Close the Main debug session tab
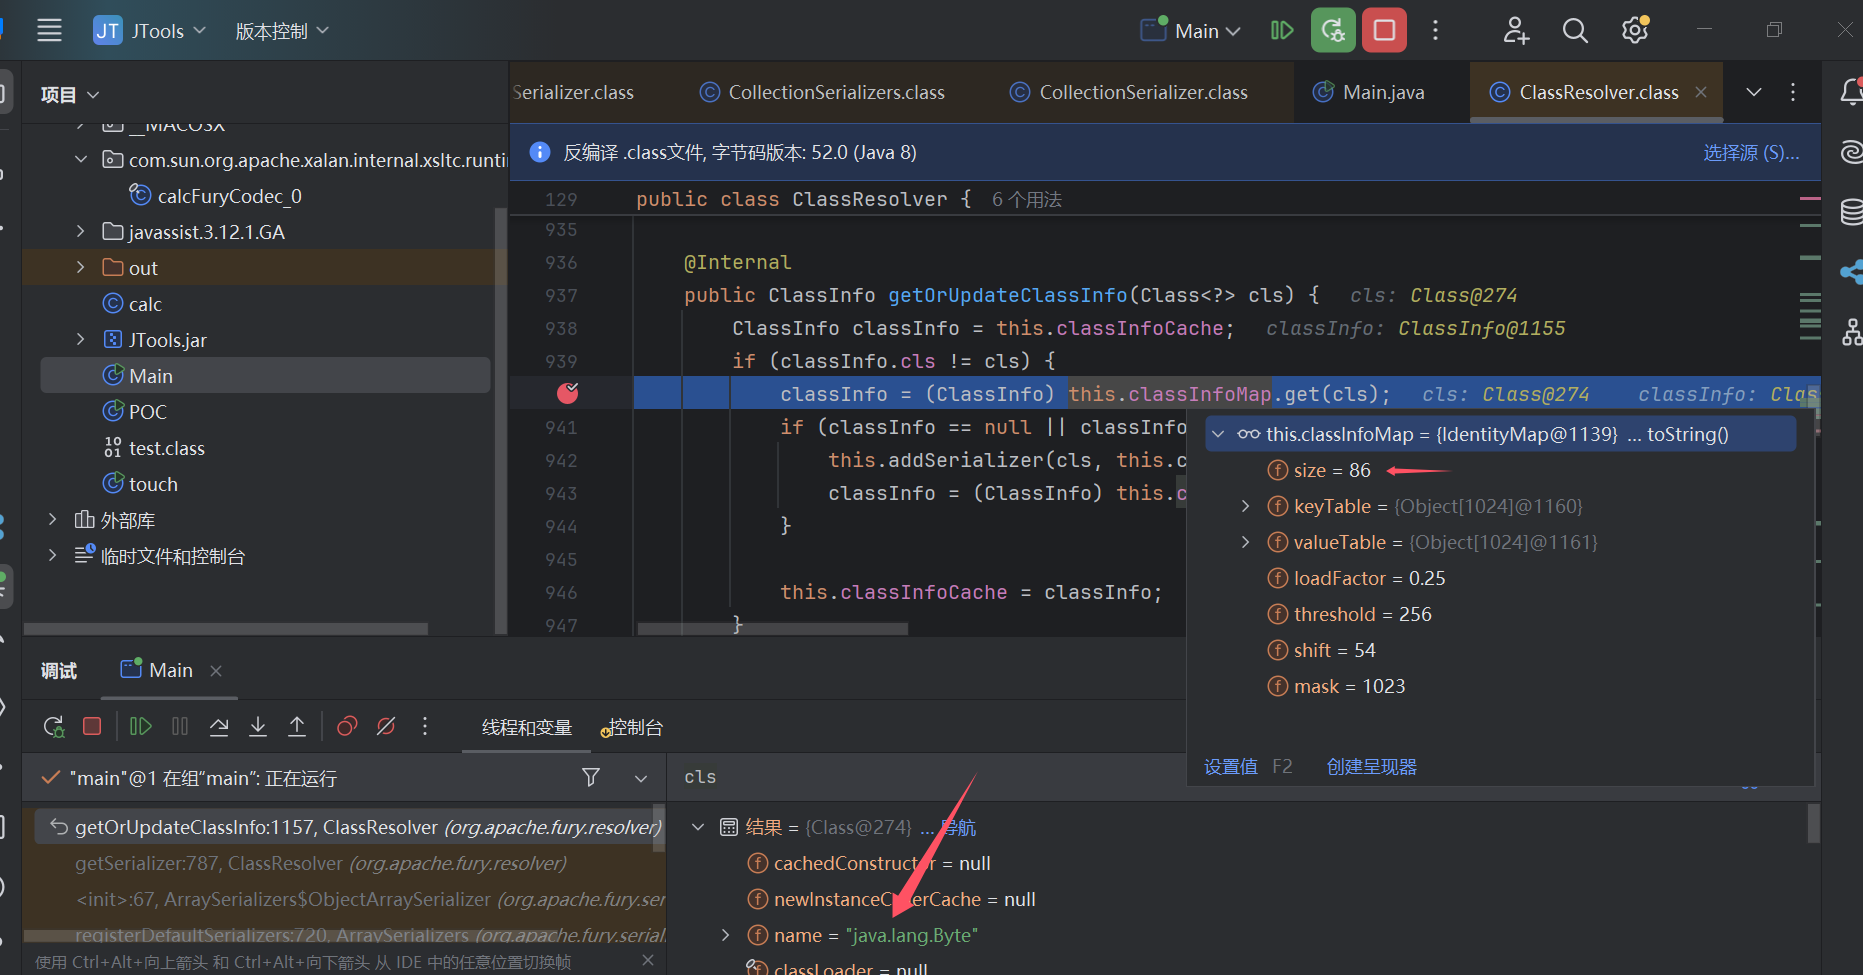 [216, 671]
